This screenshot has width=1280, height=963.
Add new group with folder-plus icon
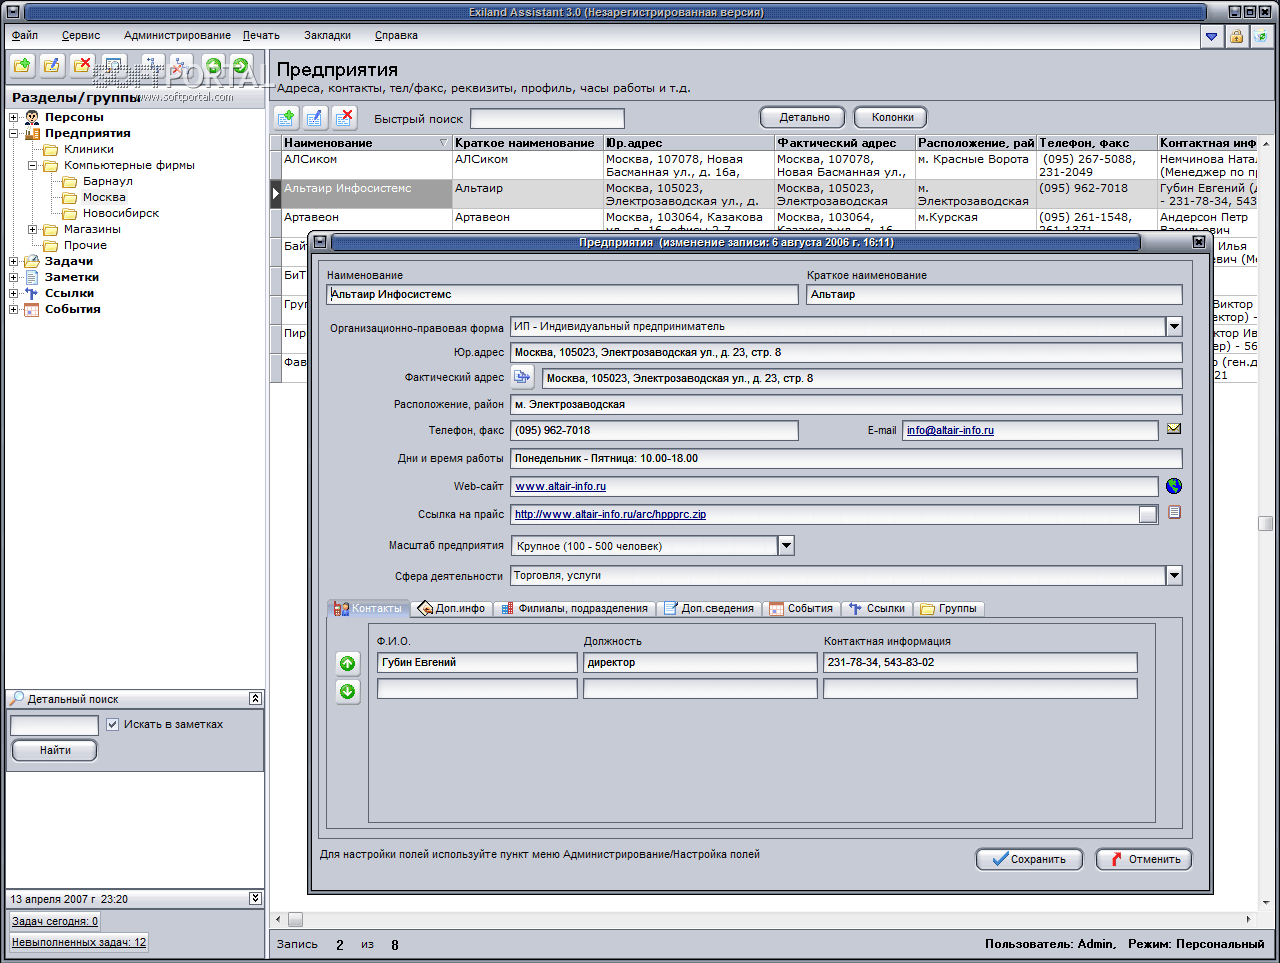(22, 66)
